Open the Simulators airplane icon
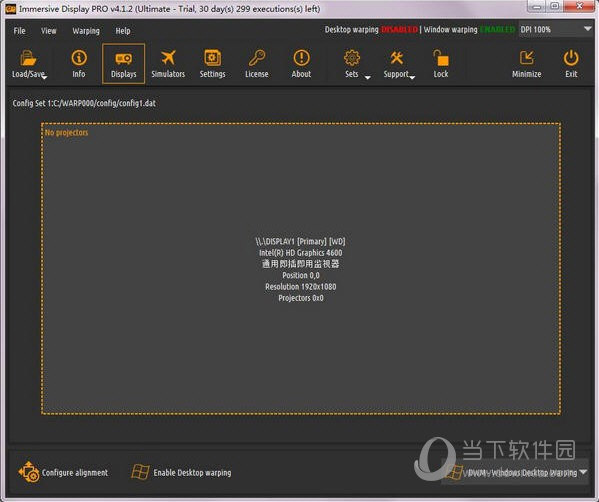This screenshot has width=599, height=502. pyautogui.click(x=168, y=58)
